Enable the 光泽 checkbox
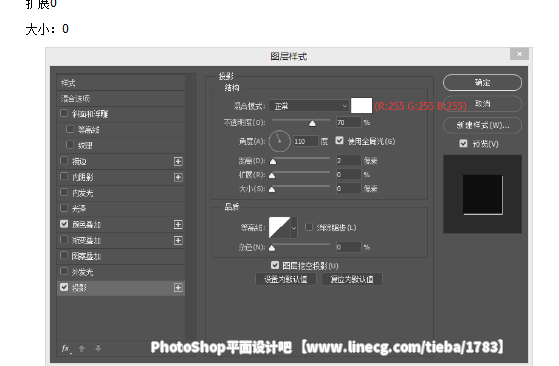Image resolution: width=559 pixels, height=366 pixels. coord(64,208)
